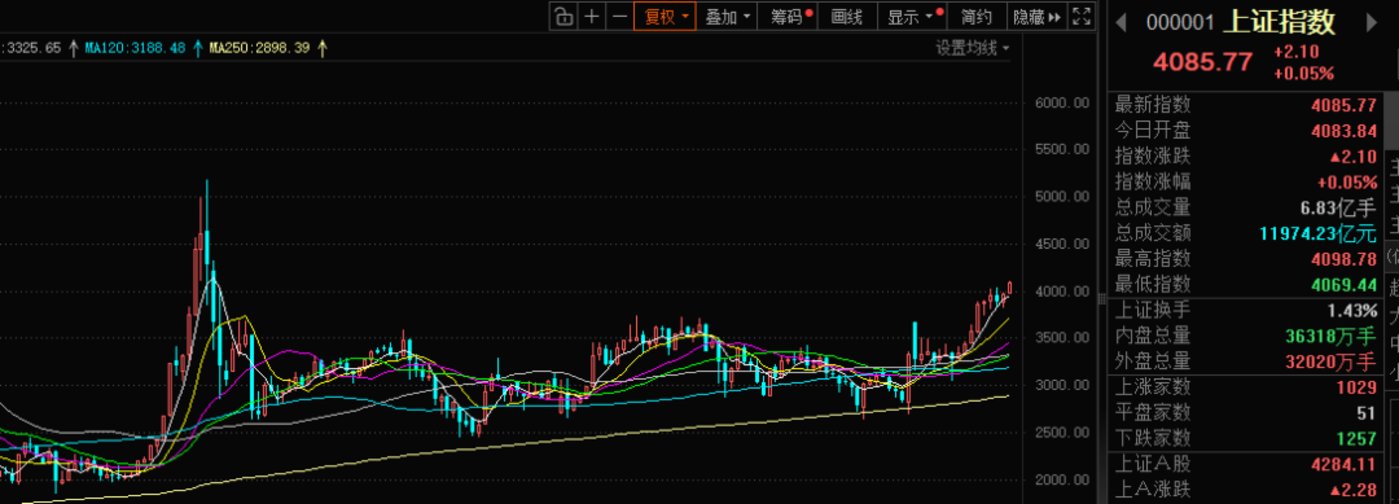Enter fullscreen with the expand arrows icon
This screenshot has width=1399, height=504.
click(x=1081, y=16)
